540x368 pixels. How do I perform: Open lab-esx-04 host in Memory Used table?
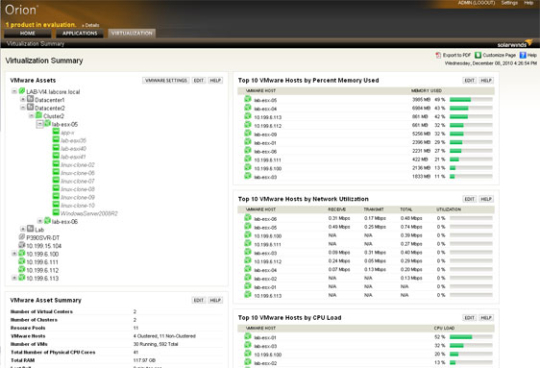(265, 109)
